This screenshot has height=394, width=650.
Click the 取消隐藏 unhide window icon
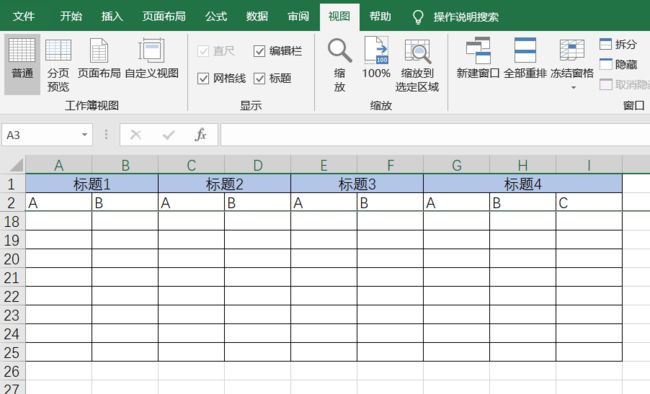(606, 85)
